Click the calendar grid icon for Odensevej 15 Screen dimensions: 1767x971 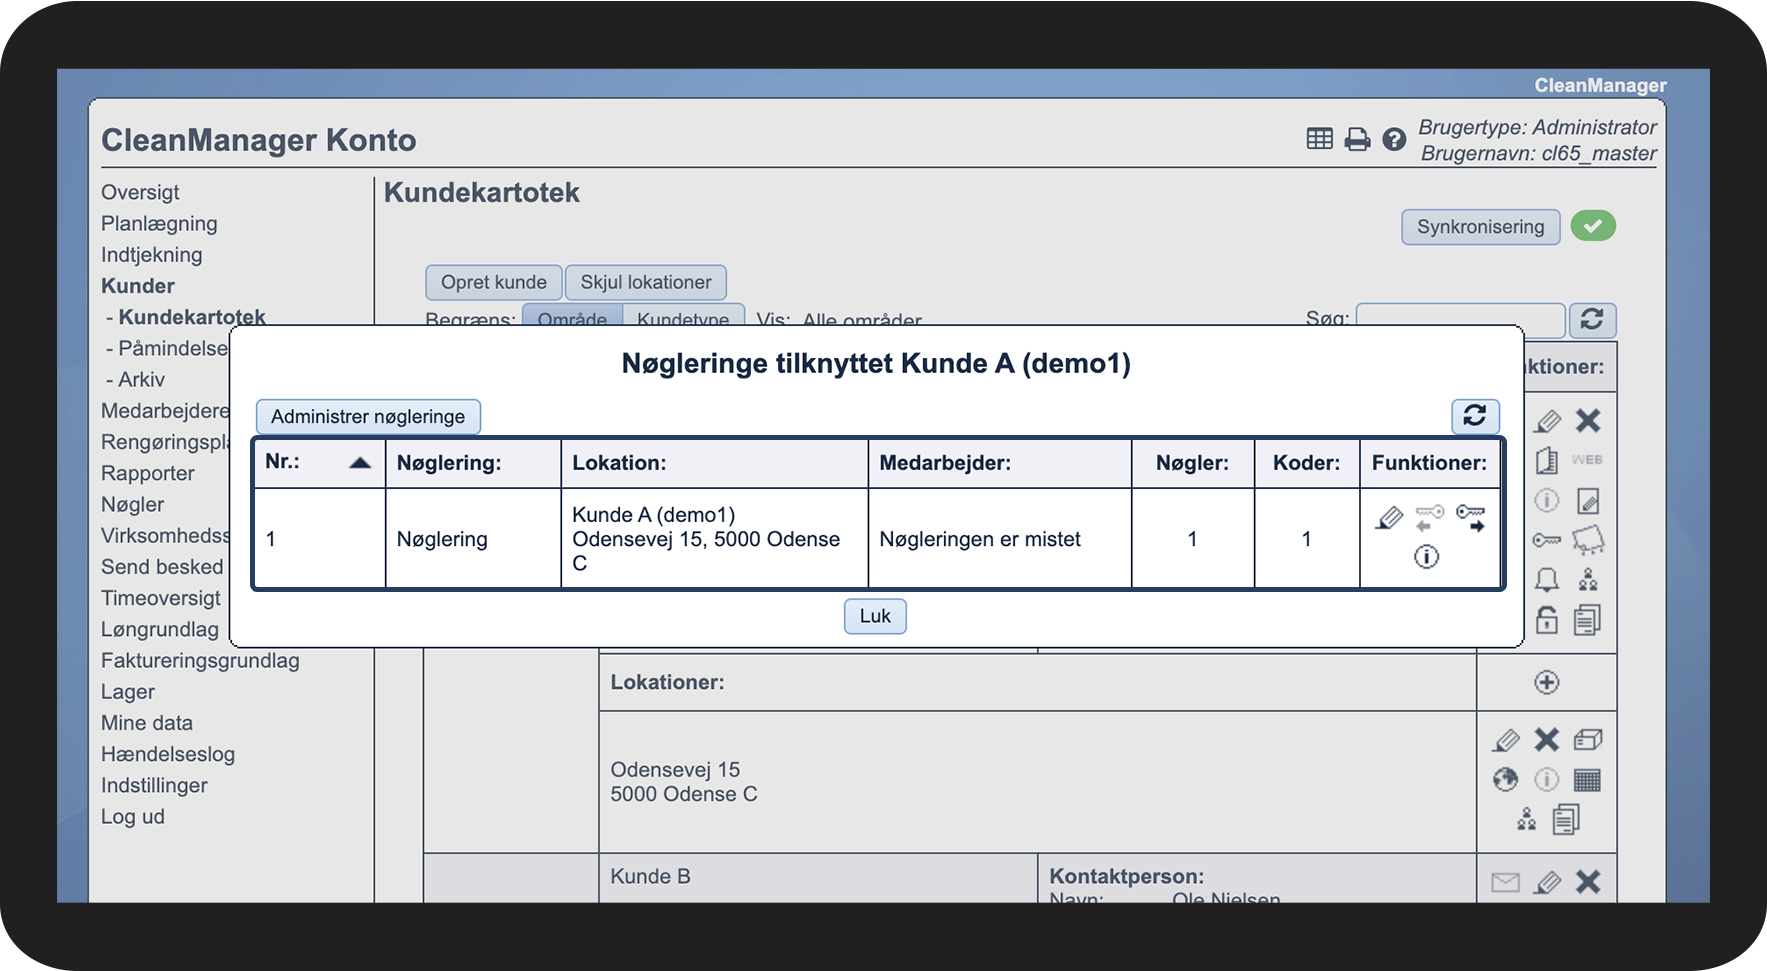[1587, 780]
